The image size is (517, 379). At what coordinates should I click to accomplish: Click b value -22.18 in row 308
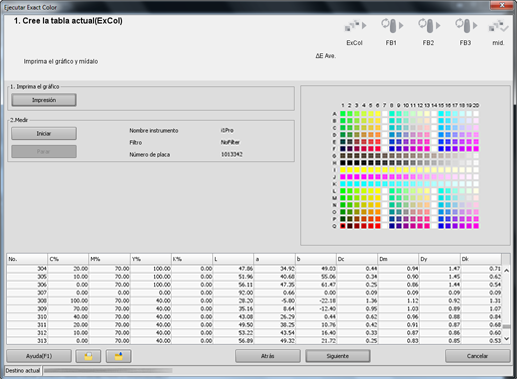327,300
